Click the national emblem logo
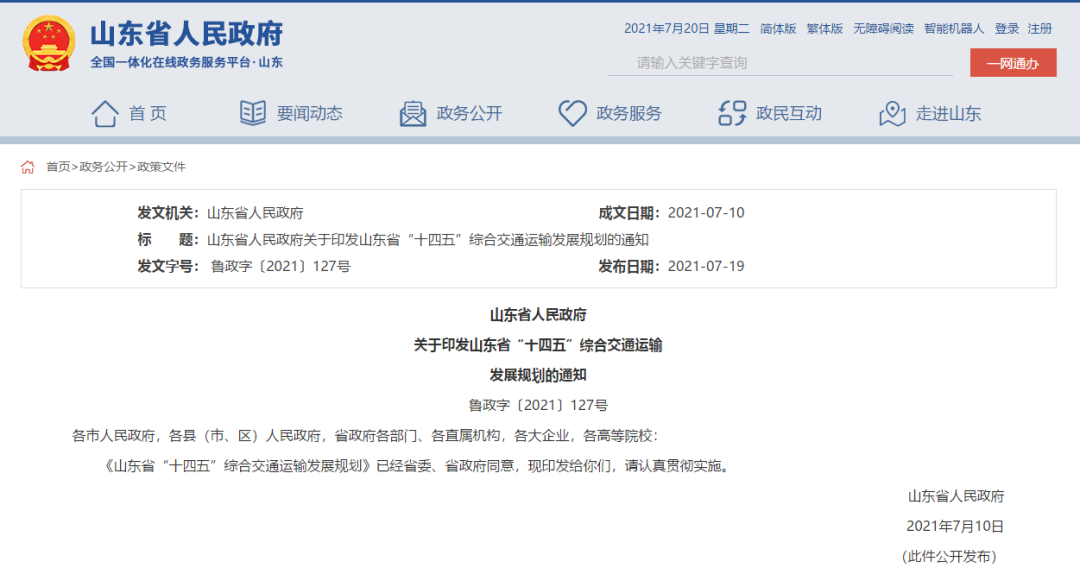This screenshot has width=1080, height=568. point(49,43)
